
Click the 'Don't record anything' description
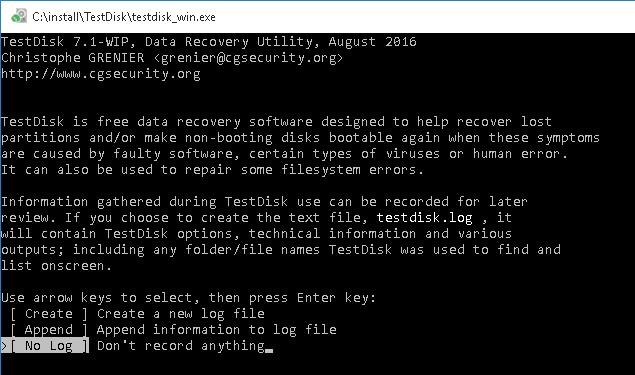pos(181,346)
